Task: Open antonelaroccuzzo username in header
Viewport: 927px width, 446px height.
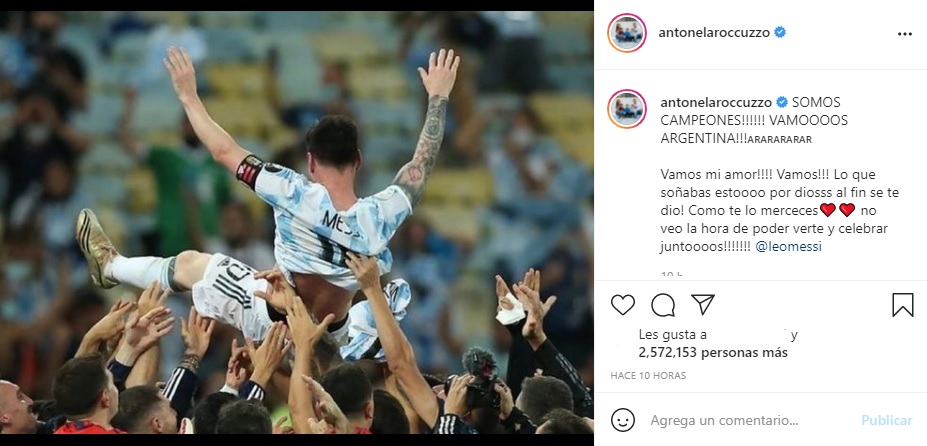Action: tap(714, 33)
